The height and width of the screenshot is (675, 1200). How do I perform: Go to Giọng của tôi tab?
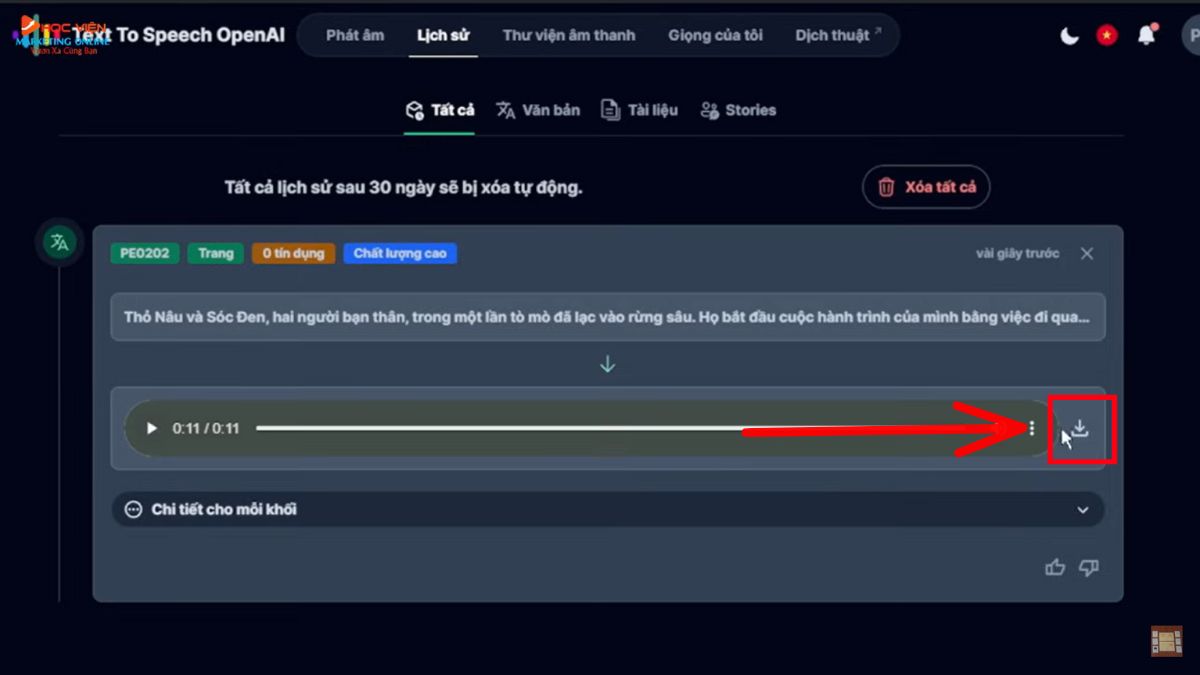715,35
